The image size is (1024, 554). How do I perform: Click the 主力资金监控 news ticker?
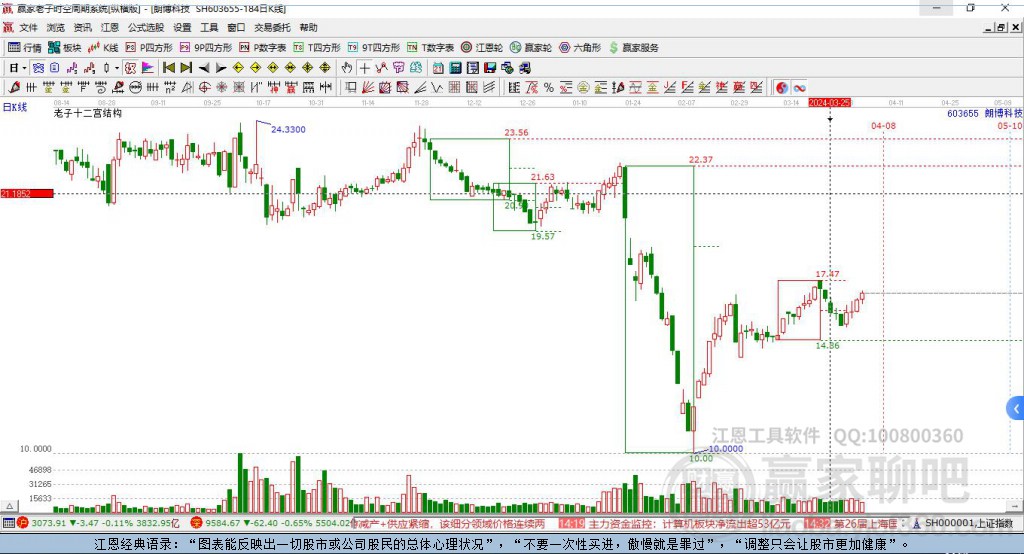point(676,524)
